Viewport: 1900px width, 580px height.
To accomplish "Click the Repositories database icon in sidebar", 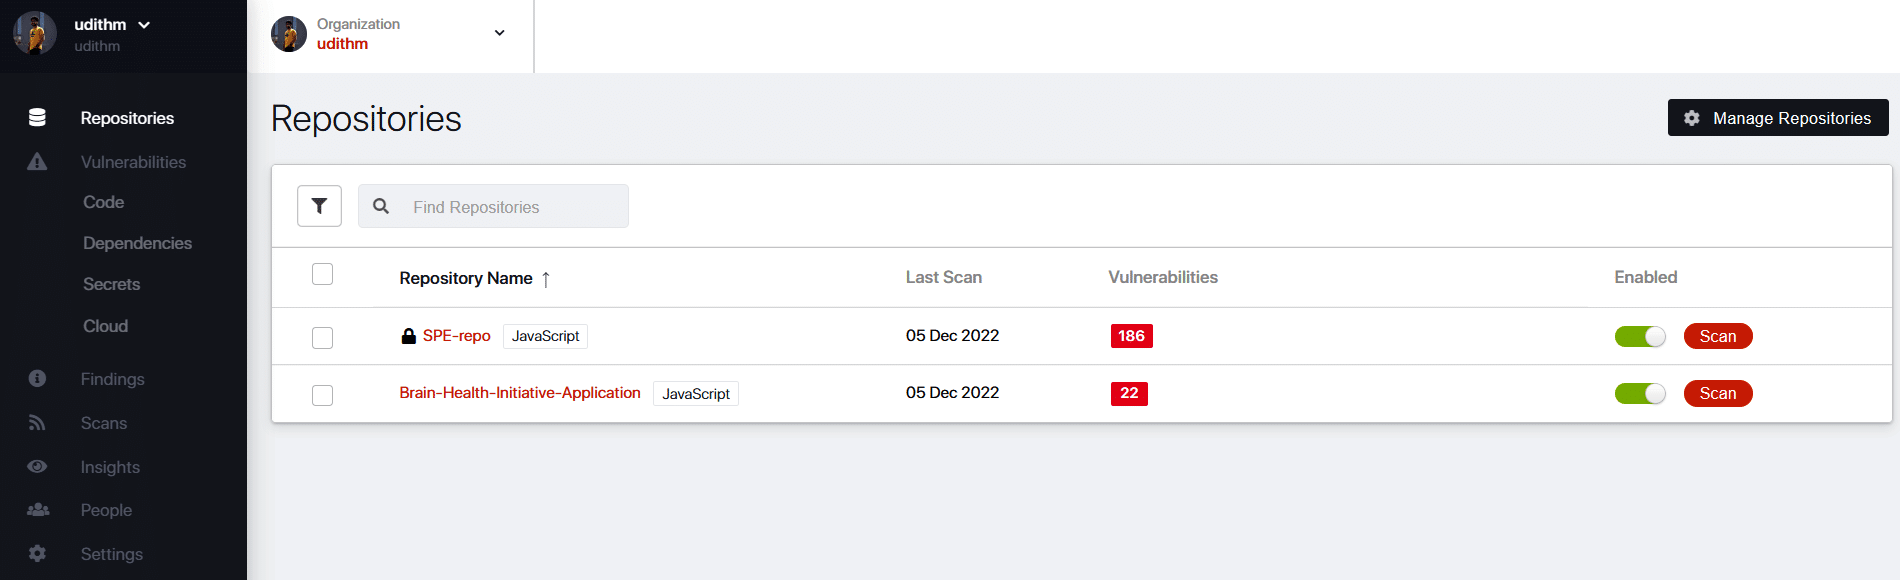I will point(37,118).
